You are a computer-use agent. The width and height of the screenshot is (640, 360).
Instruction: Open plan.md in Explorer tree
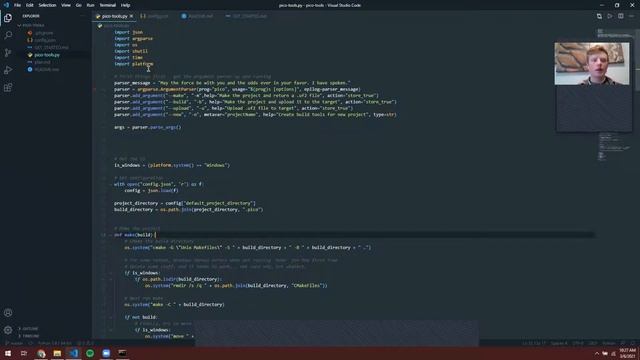tap(42, 62)
